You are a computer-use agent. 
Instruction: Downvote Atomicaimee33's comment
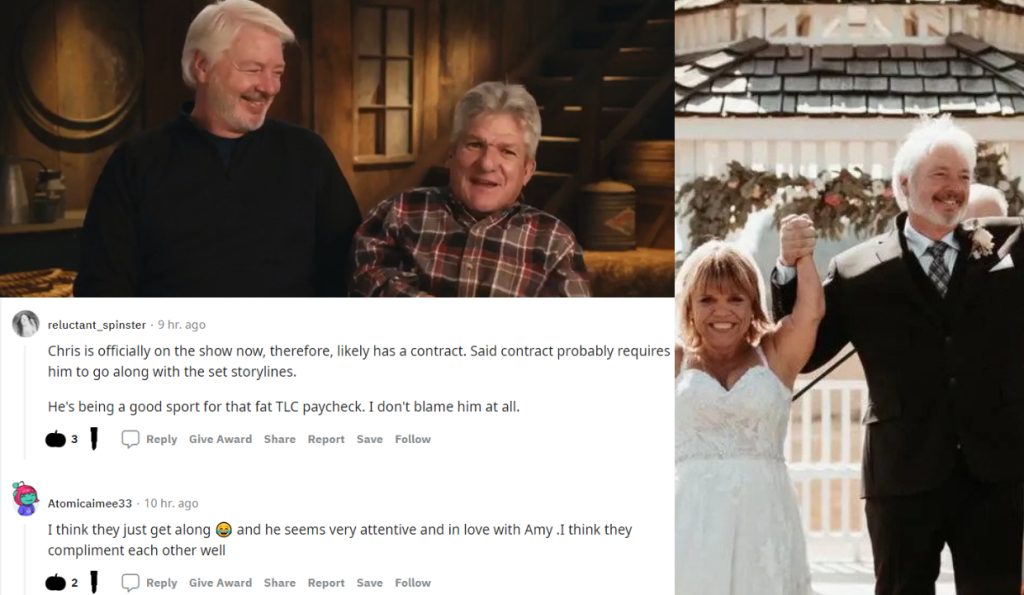93,583
